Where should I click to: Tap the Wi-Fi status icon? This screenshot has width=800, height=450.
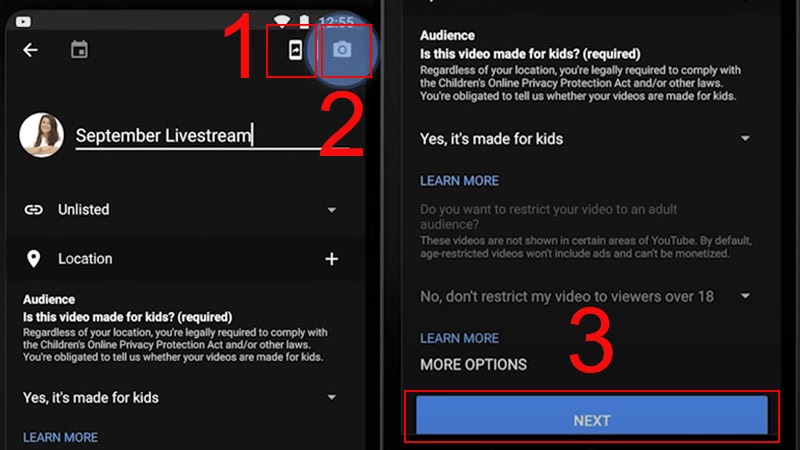pyautogui.click(x=284, y=20)
